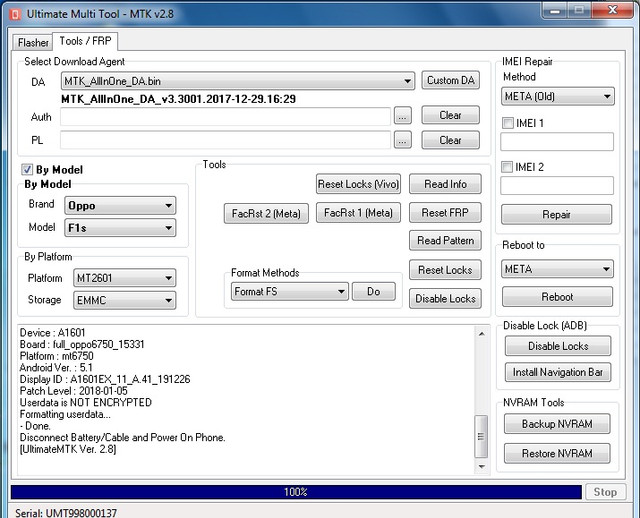Click 'Formatting userdata...' log line
640x518 pixels.
[65, 414]
